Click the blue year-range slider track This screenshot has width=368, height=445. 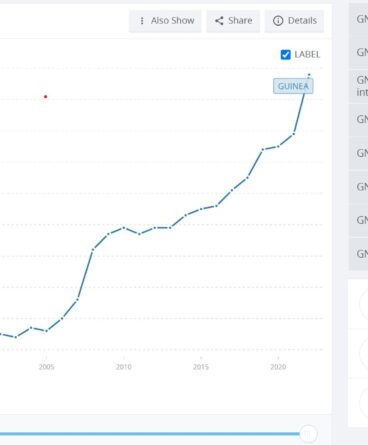pyautogui.click(x=150, y=434)
